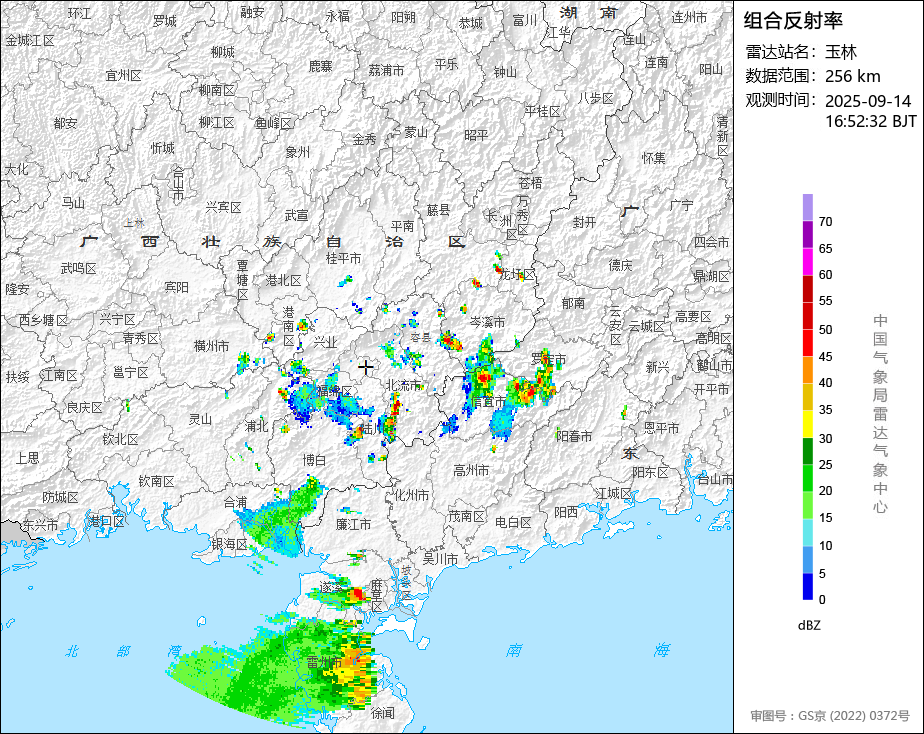Click the 兴业 map label
The height and width of the screenshot is (734, 924).
(325, 342)
